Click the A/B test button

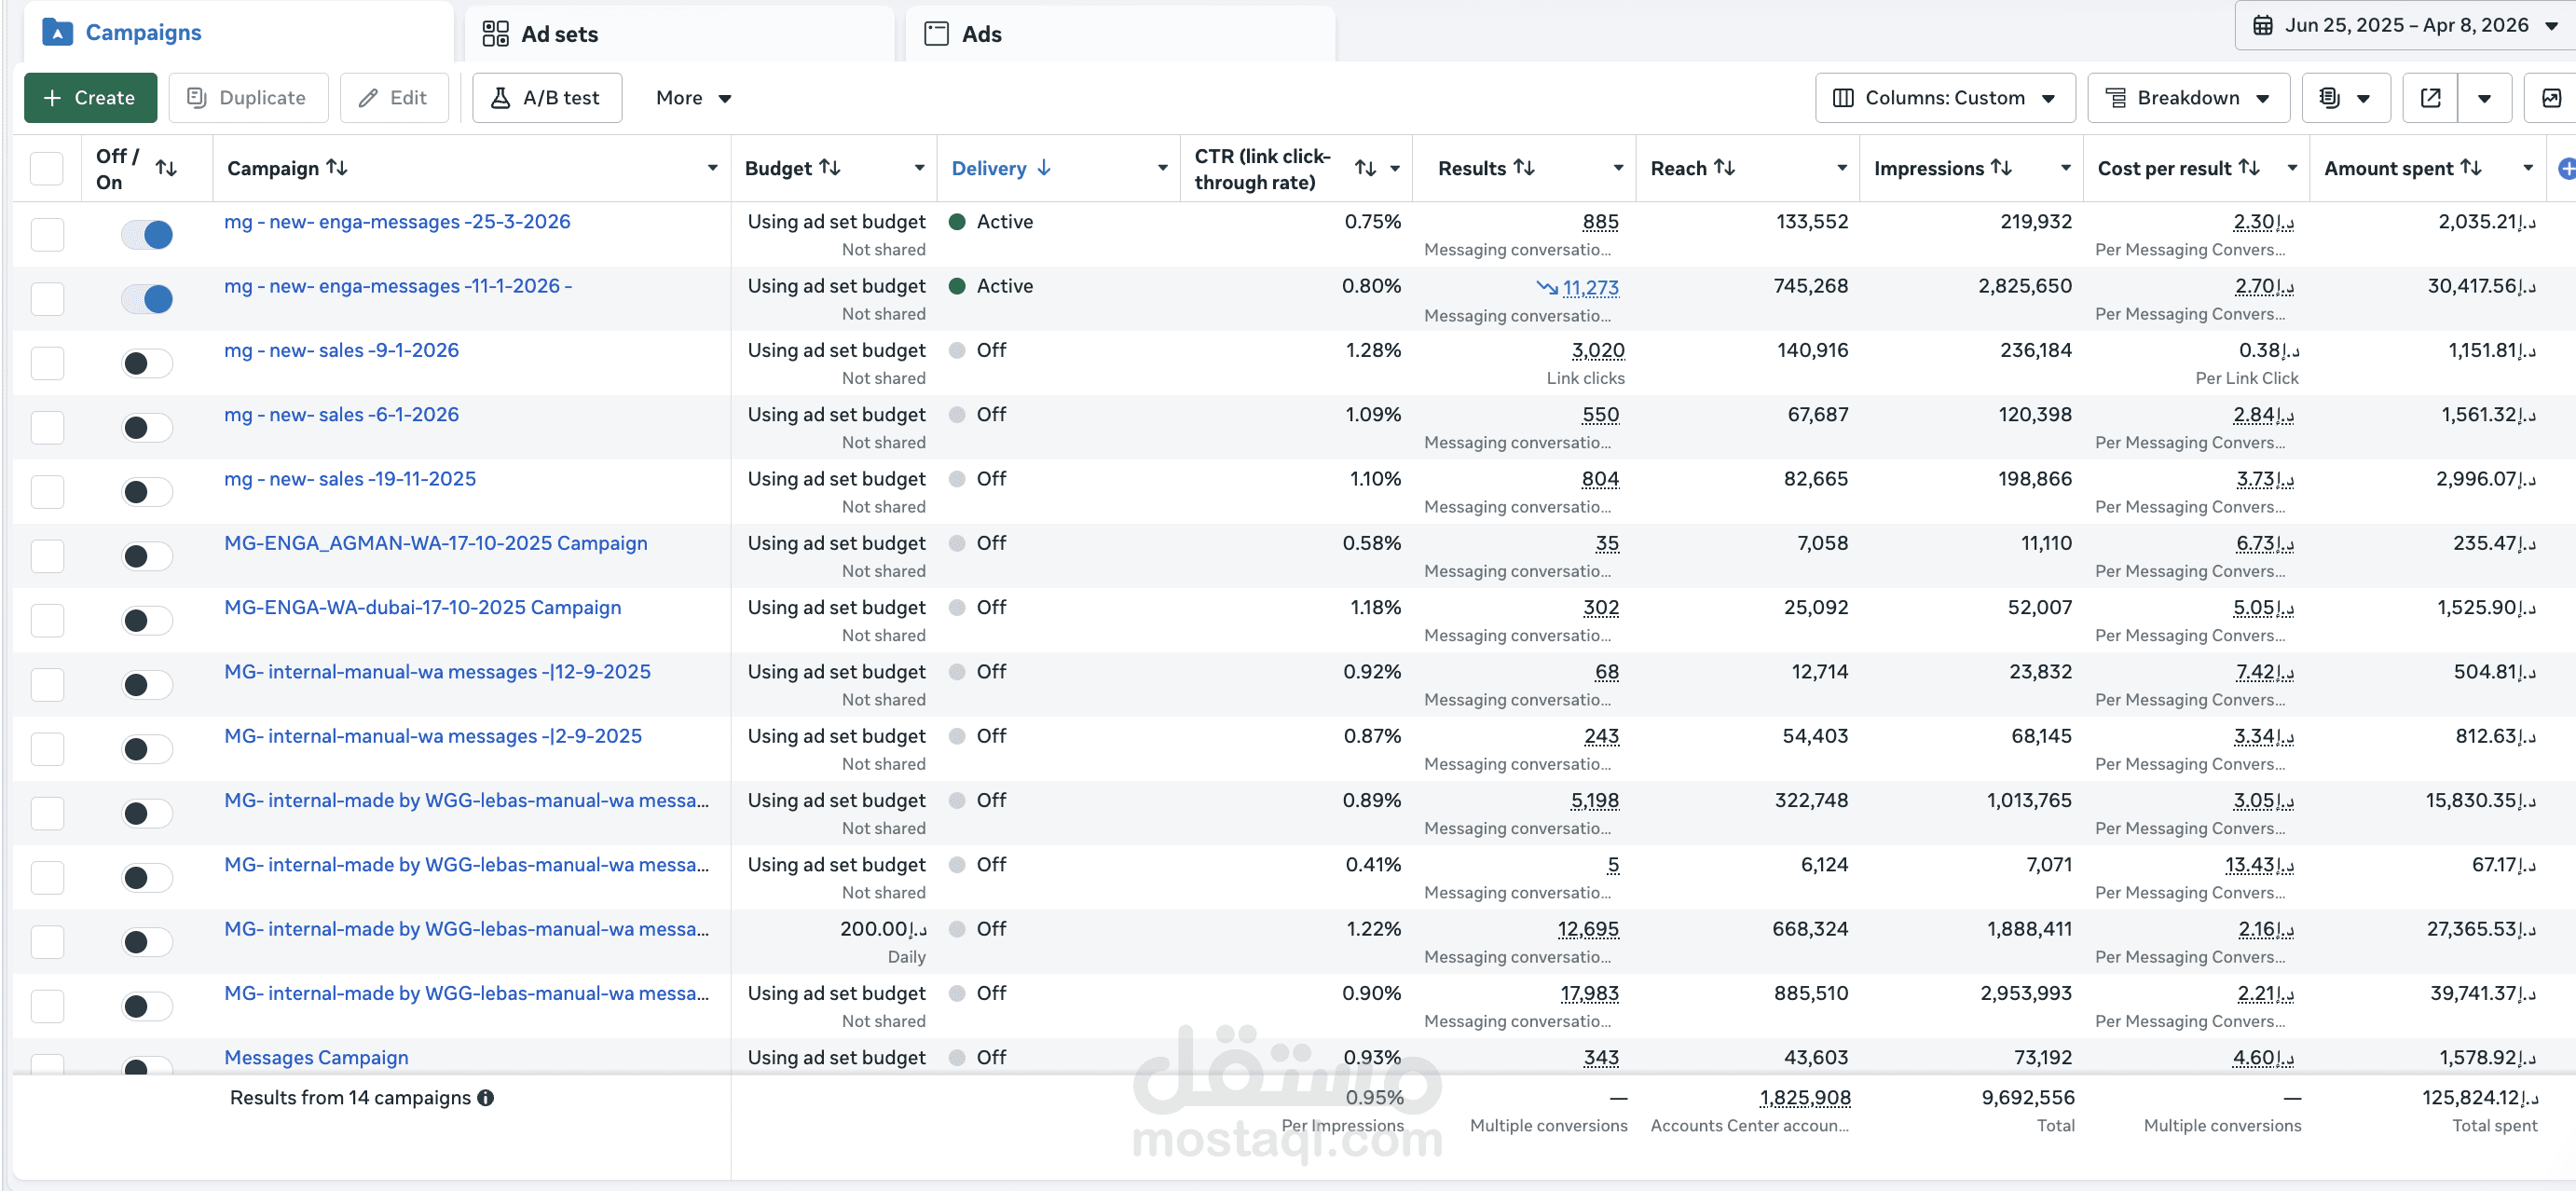tap(546, 98)
